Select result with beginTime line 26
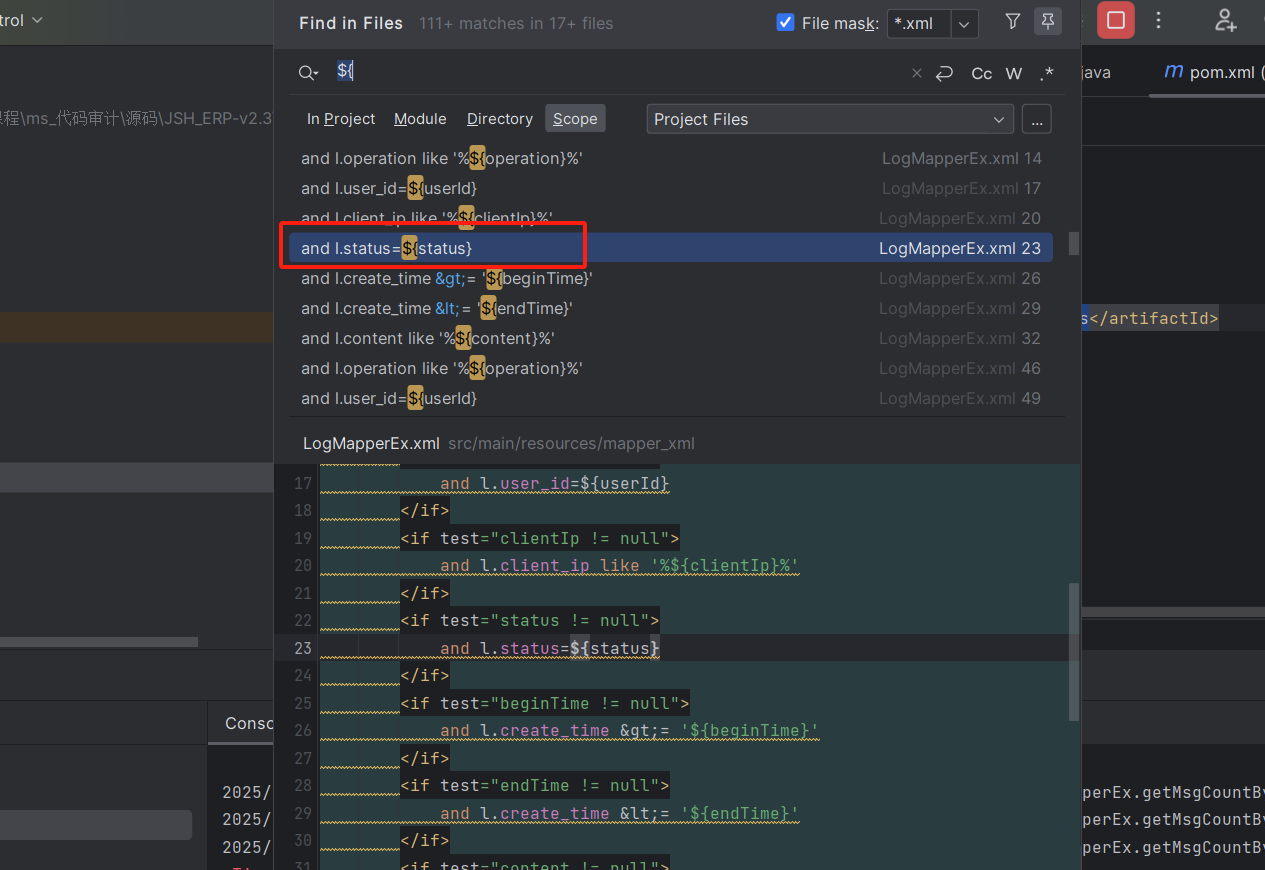 (x=671, y=278)
